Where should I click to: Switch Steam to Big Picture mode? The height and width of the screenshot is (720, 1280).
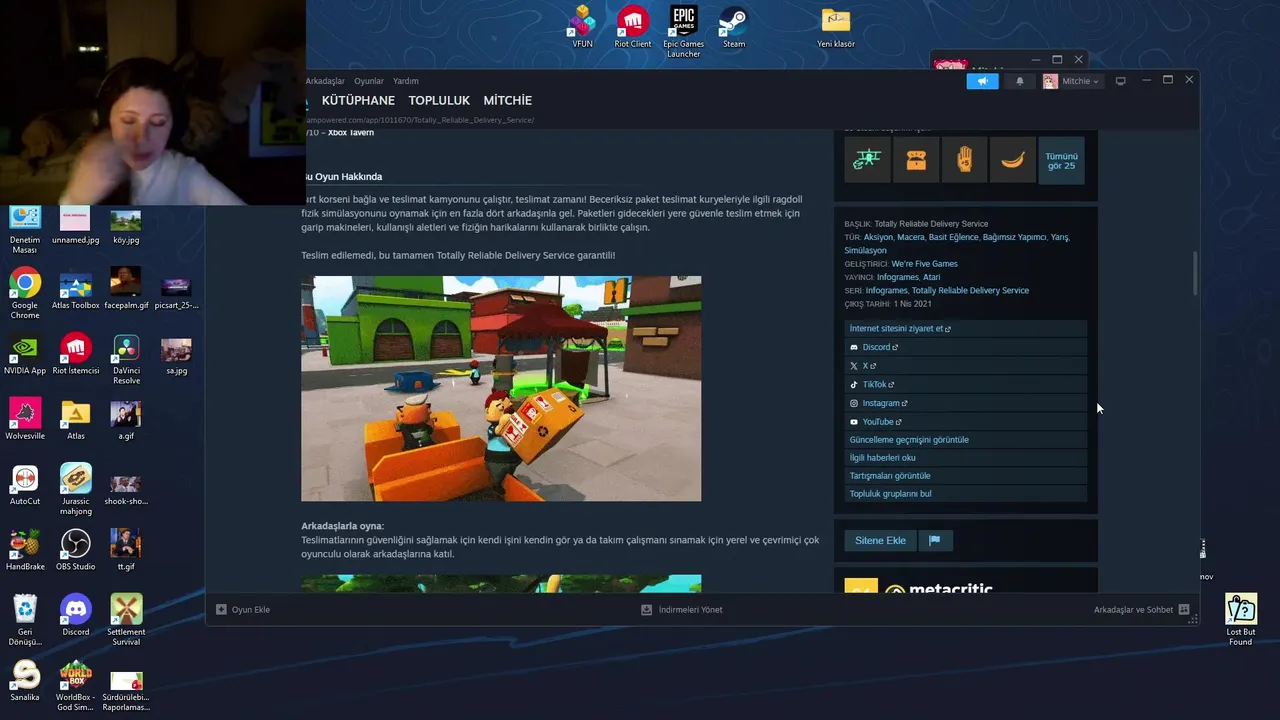(x=1120, y=81)
